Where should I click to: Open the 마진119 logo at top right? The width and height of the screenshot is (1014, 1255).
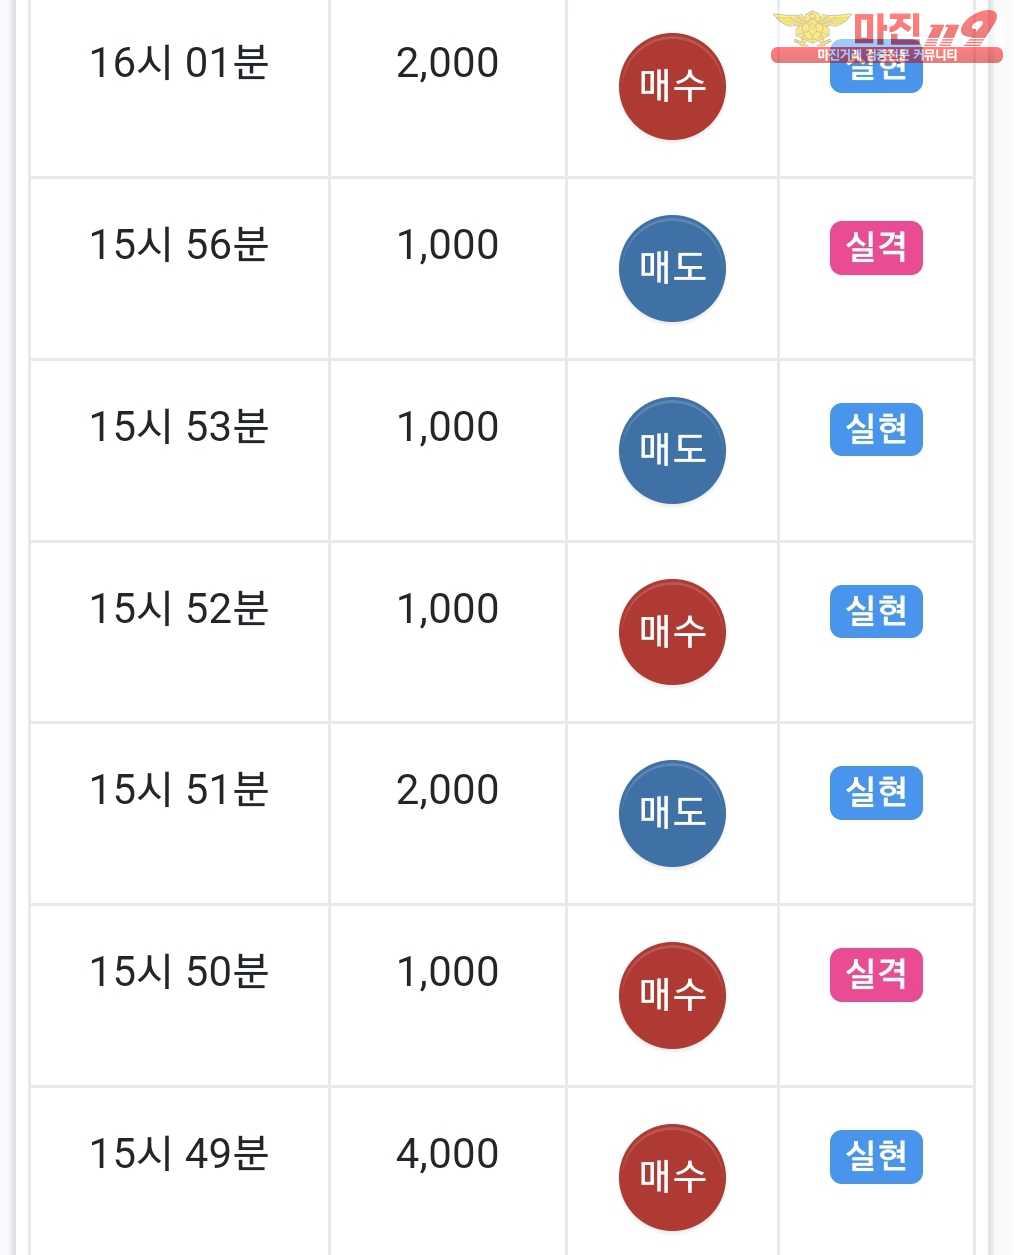(886, 36)
